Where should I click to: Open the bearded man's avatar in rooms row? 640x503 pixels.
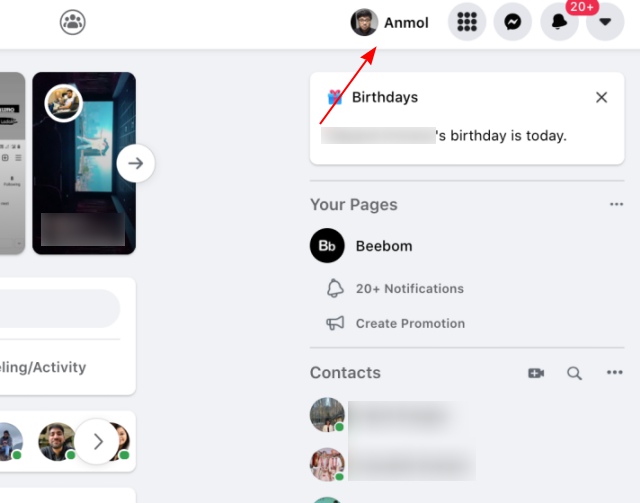click(x=57, y=441)
